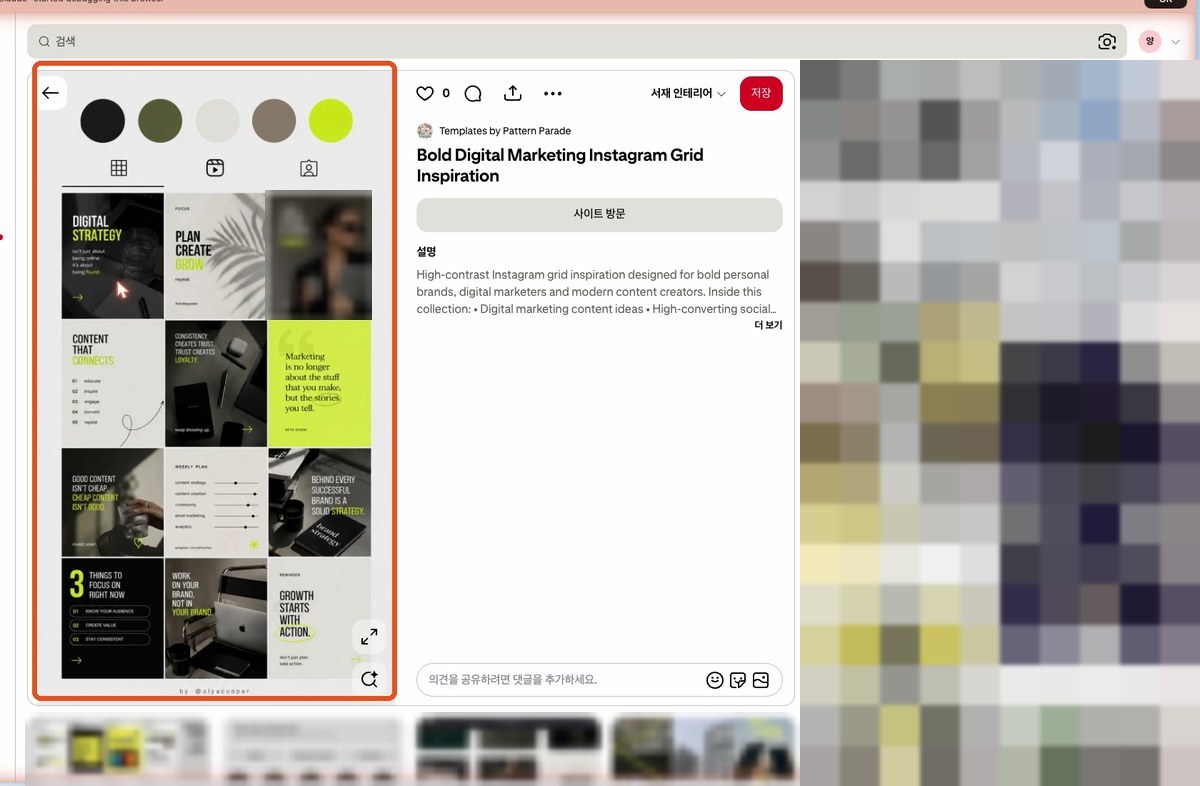This screenshot has height=786, width=1200.
Task: Like the pin with the heart icon
Action: click(x=425, y=93)
